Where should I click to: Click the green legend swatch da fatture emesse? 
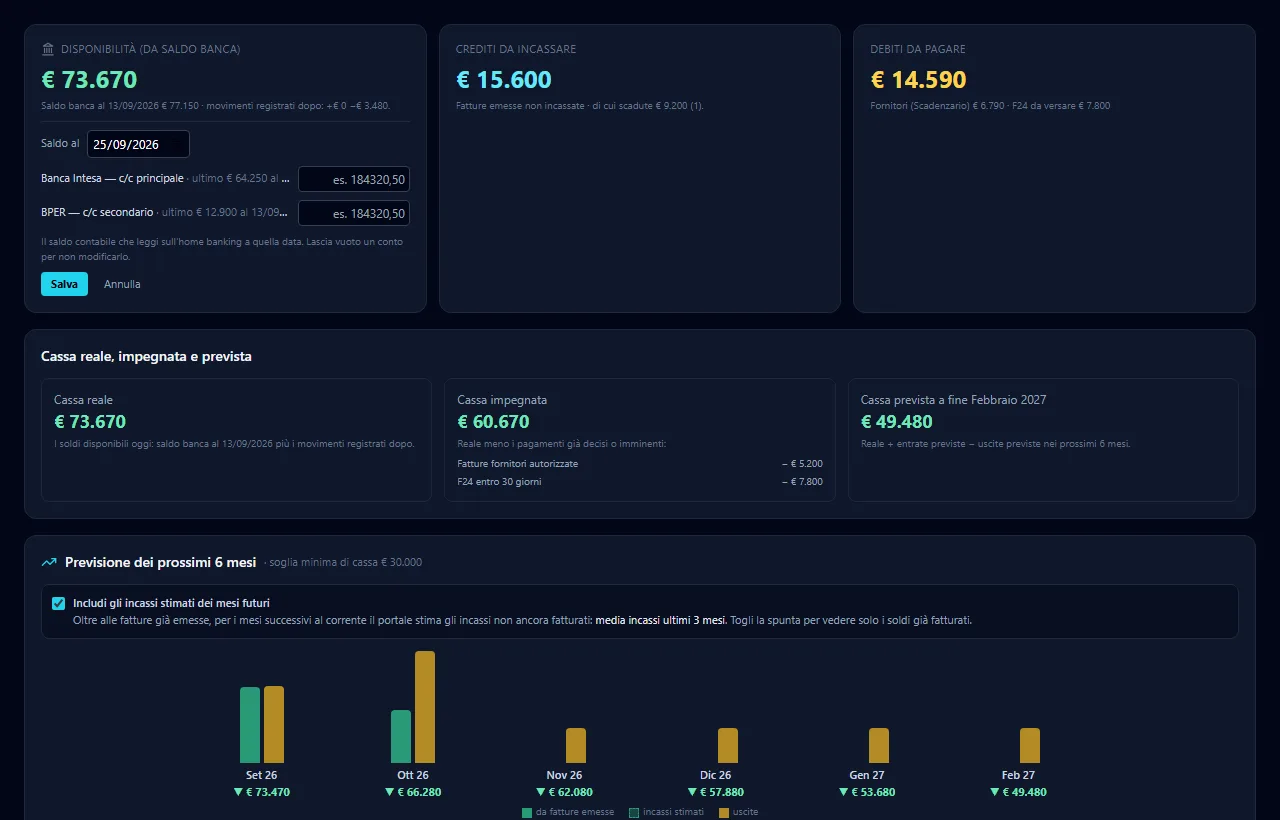[527, 812]
